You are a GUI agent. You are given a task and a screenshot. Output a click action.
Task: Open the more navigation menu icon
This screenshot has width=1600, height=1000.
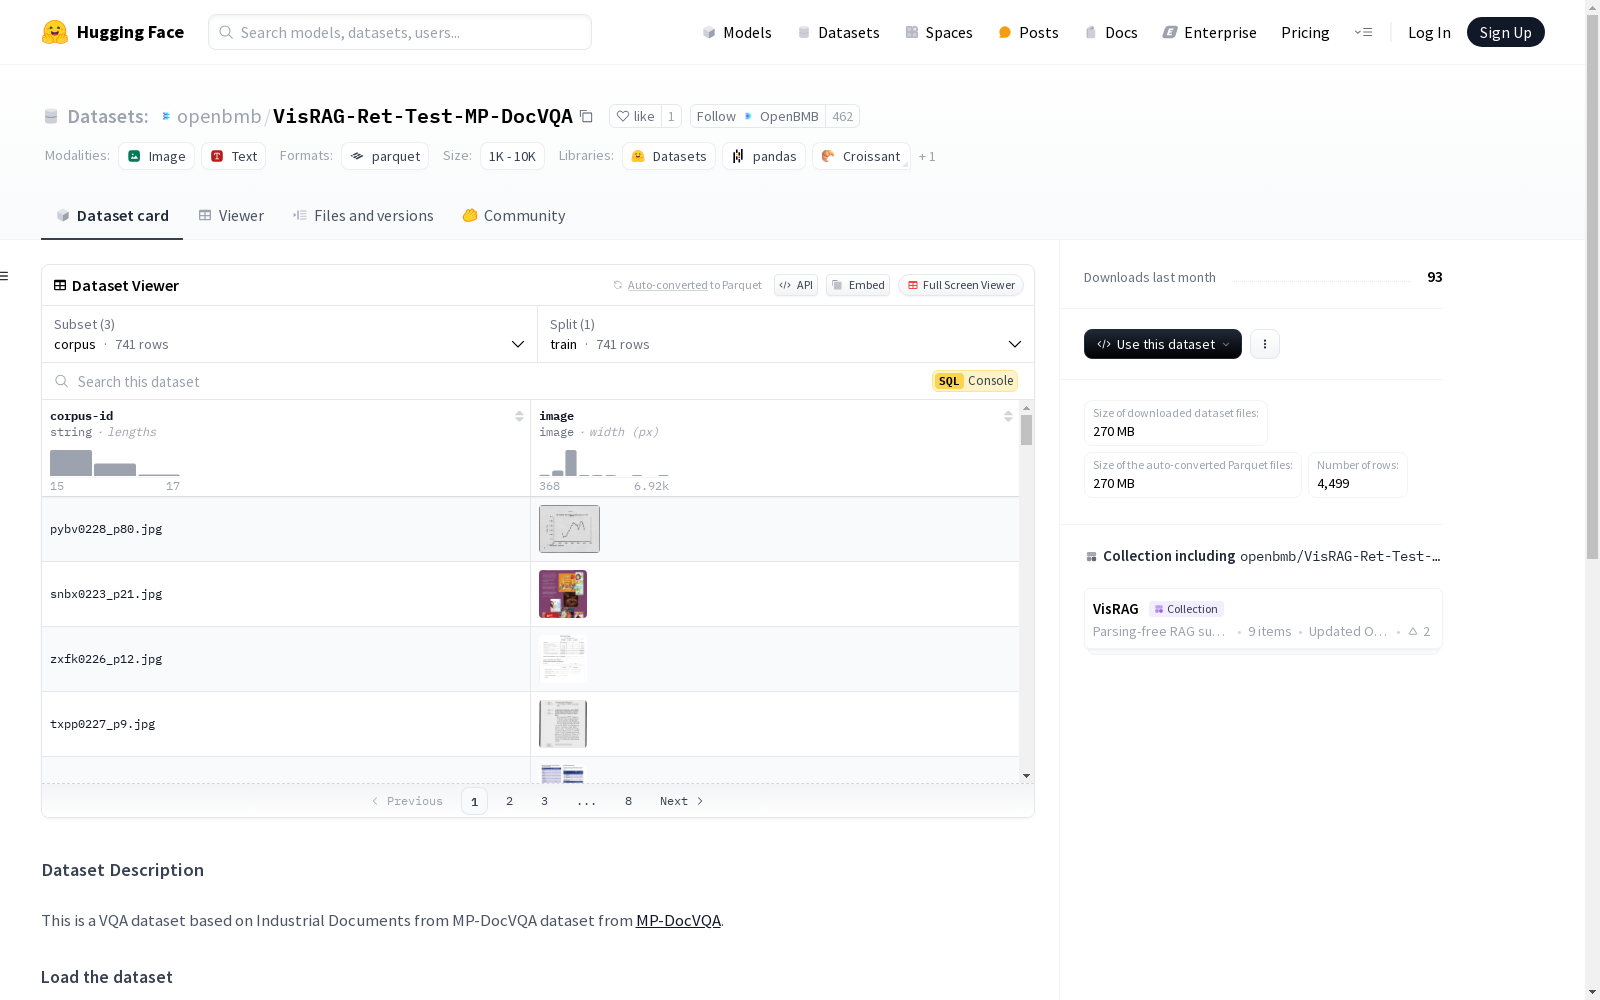1363,32
